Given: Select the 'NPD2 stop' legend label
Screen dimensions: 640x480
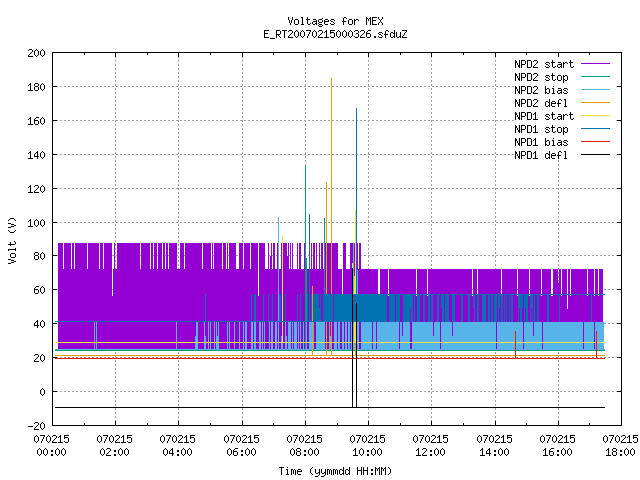Looking at the screenshot, I should 541,77.
